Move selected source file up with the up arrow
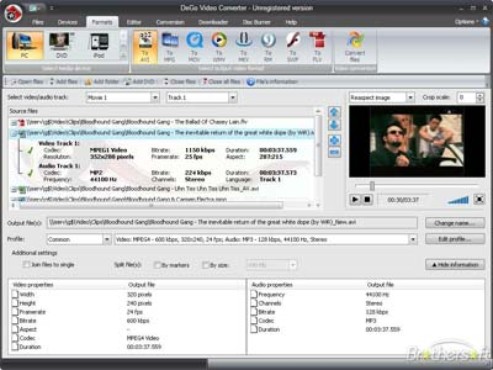493x370 pixels. click(335, 112)
